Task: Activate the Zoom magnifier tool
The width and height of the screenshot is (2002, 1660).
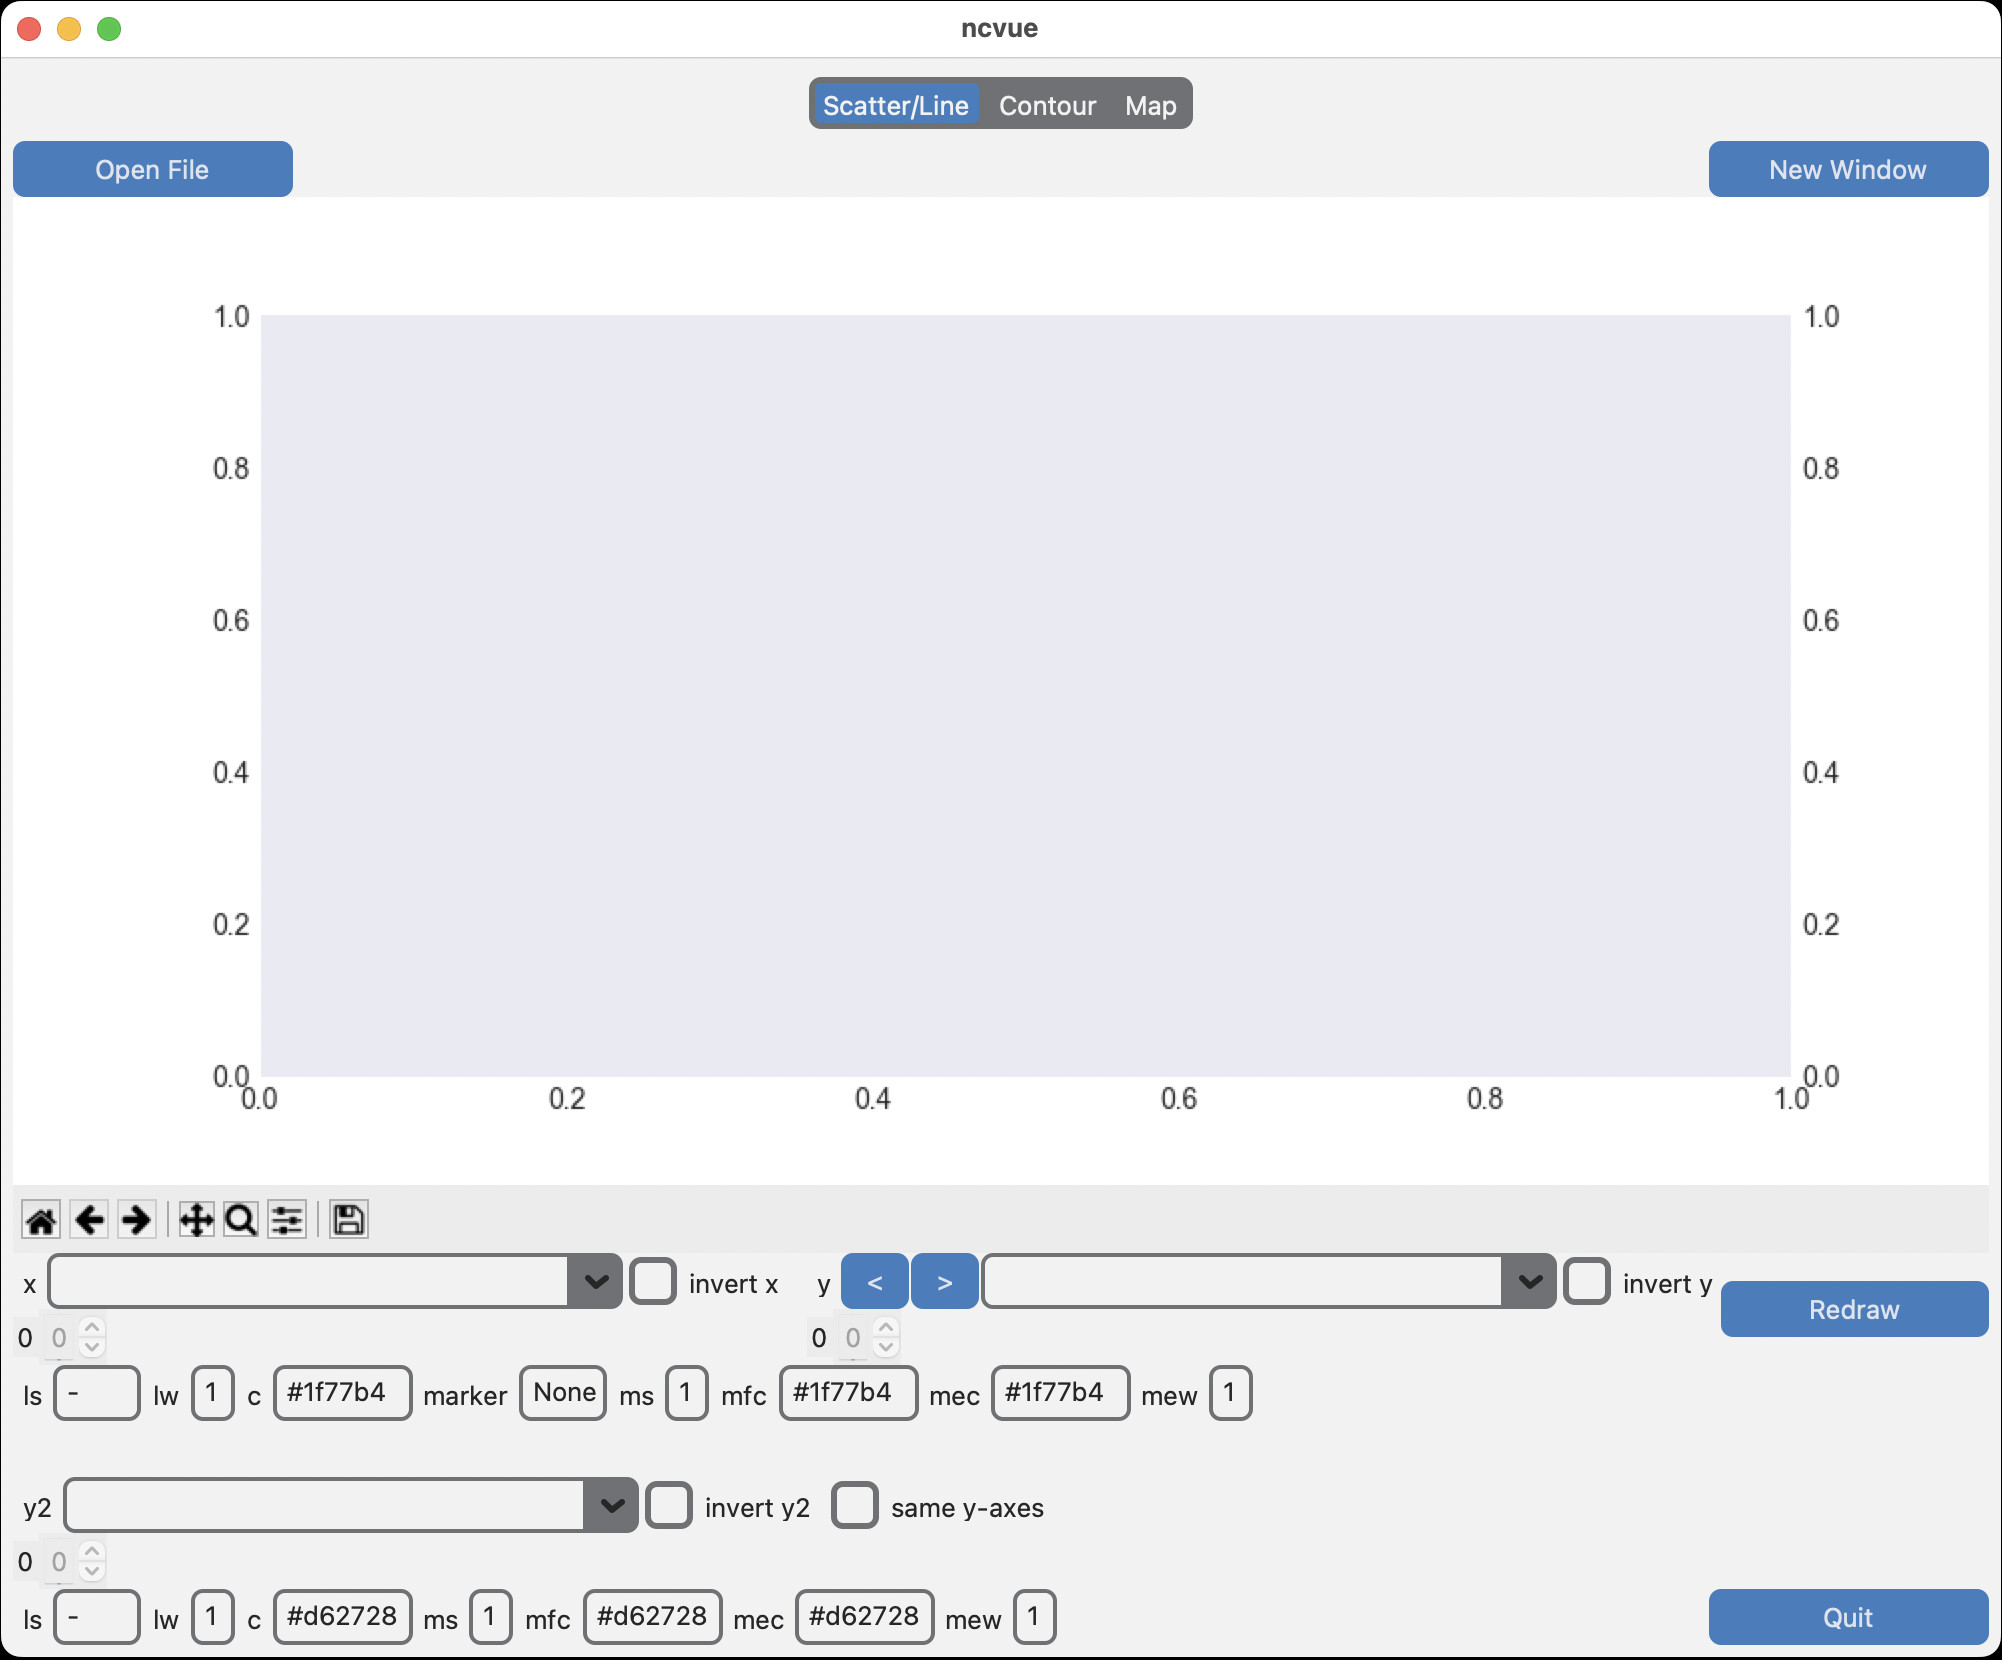Action: (x=241, y=1220)
